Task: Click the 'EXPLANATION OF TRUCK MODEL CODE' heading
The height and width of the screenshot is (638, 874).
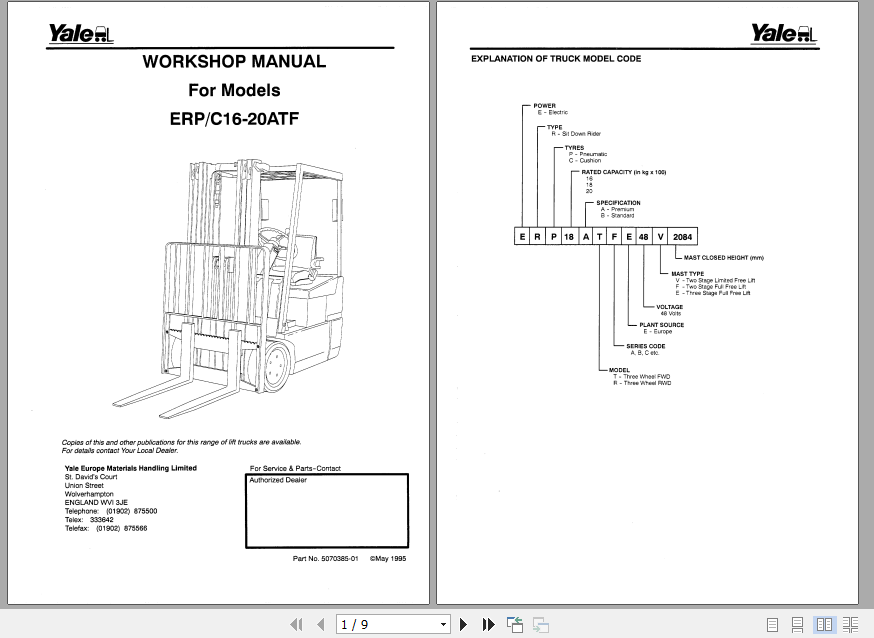Action: coord(556,59)
